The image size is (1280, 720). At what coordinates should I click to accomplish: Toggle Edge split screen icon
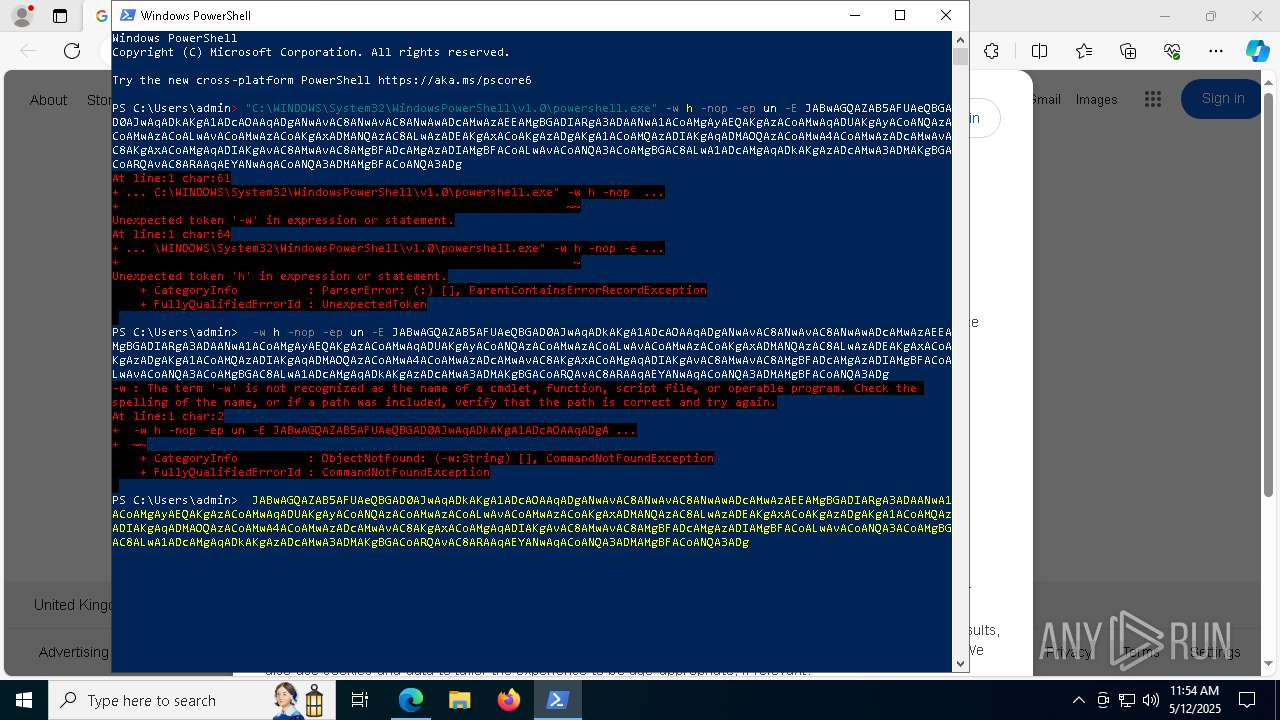[x=1039, y=51]
